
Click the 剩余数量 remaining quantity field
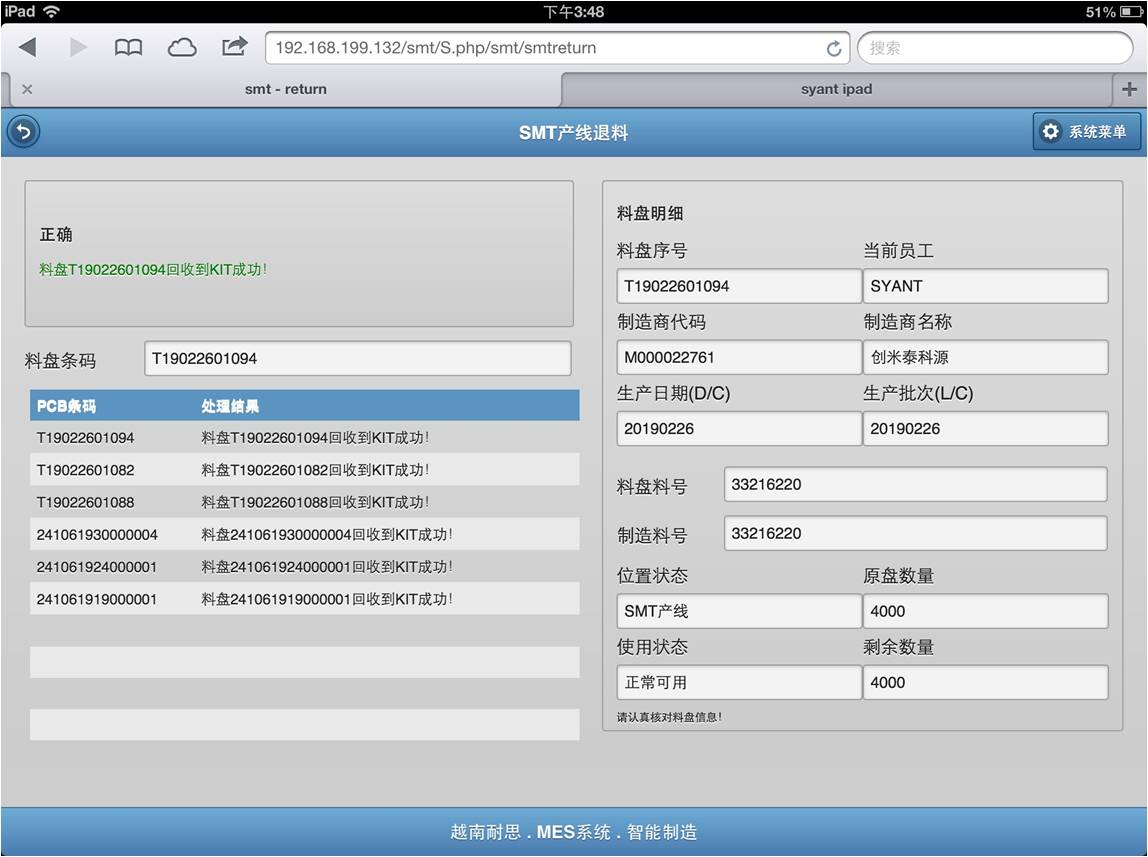coord(985,682)
